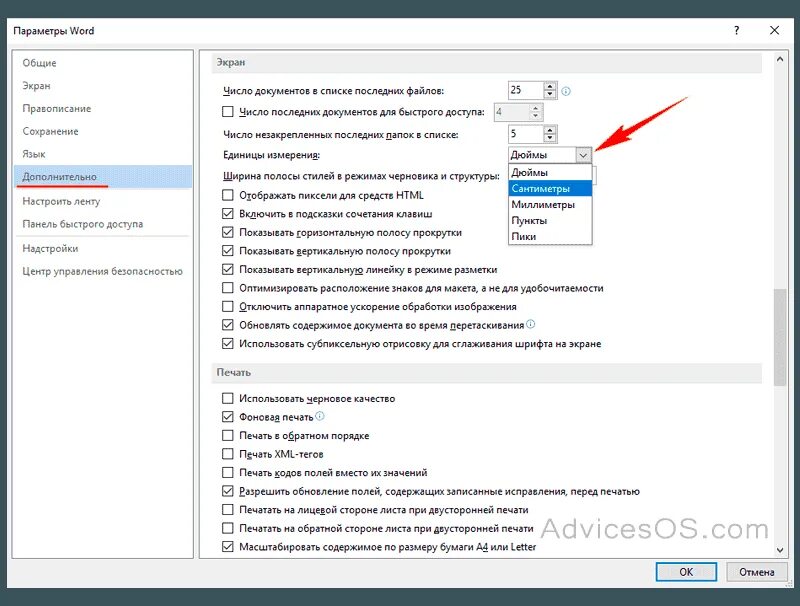The width and height of the screenshot is (800, 606).
Task: Toggle Показывать вертикальную линейку в режиме разметки
Action: [x=228, y=269]
